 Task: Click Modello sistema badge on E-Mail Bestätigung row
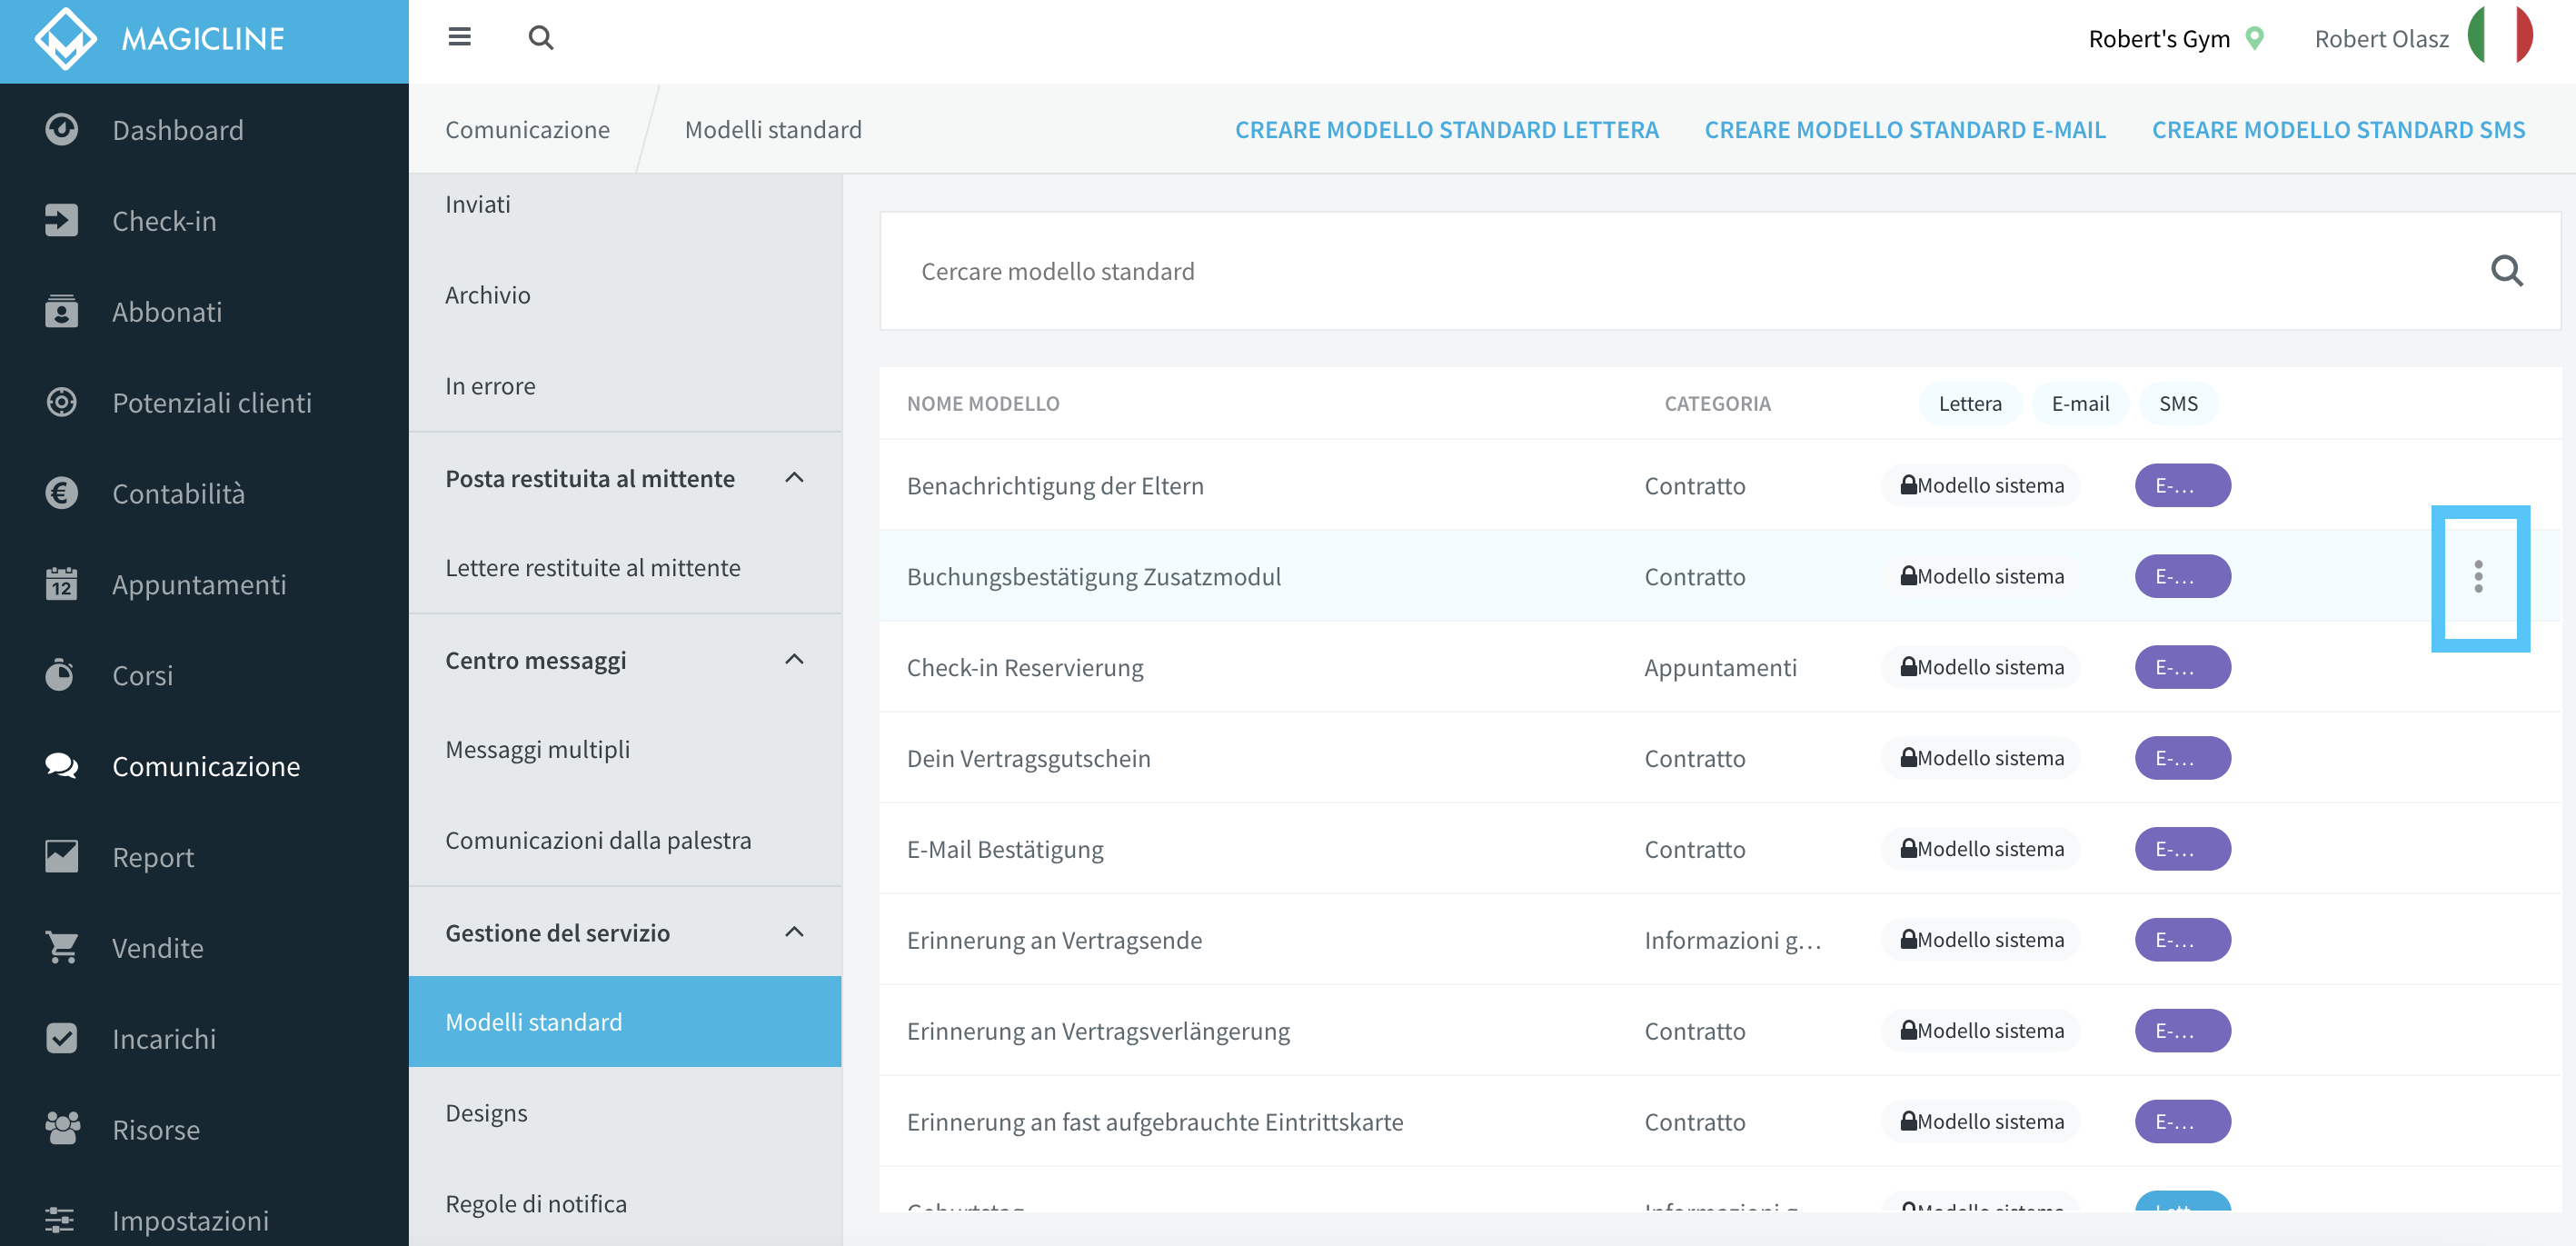pyautogui.click(x=1981, y=850)
